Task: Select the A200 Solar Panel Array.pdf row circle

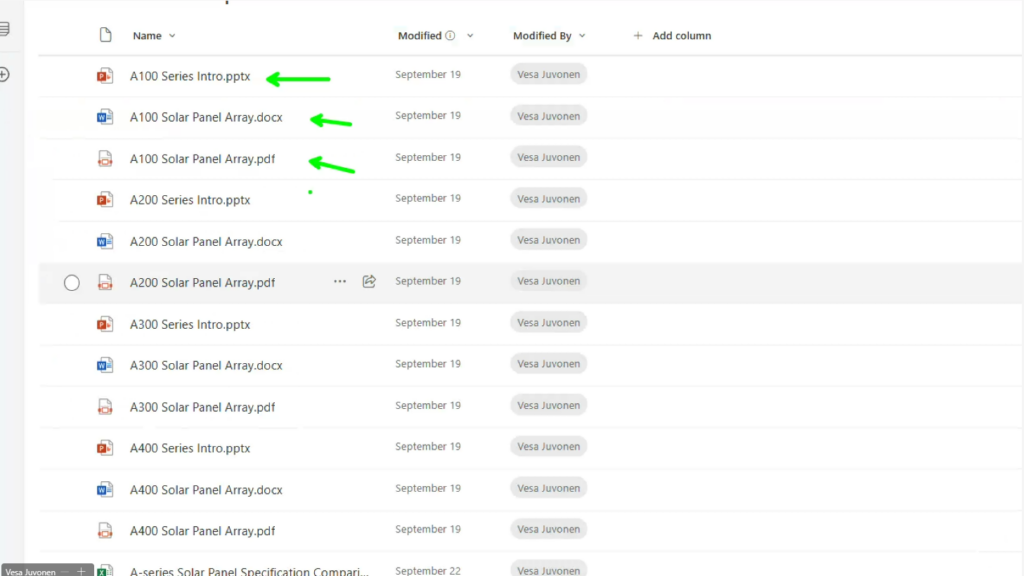Action: pos(72,283)
